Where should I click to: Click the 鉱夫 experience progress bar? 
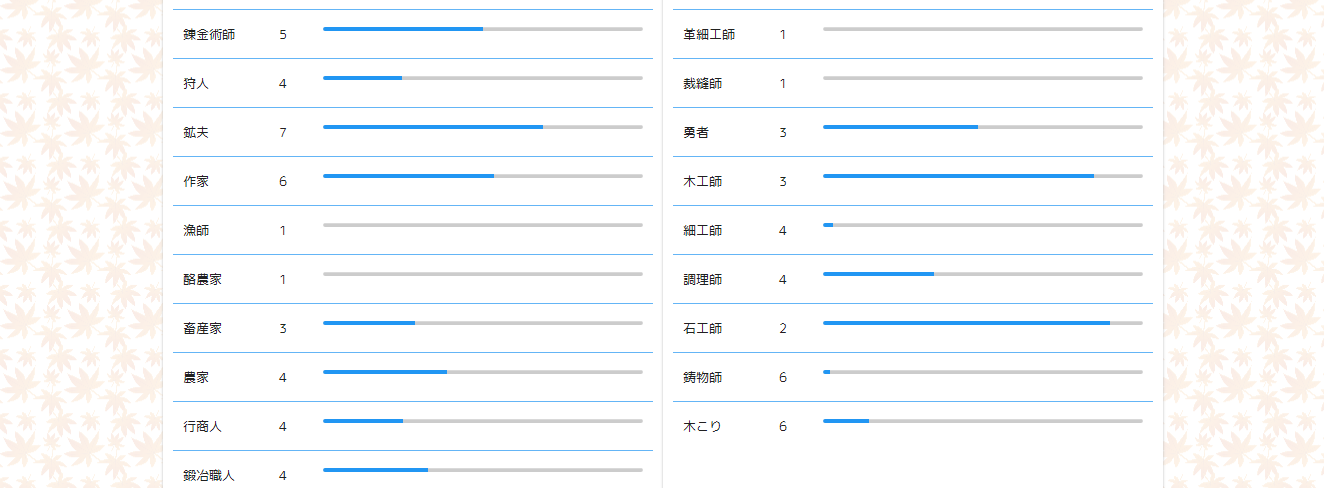[483, 127]
